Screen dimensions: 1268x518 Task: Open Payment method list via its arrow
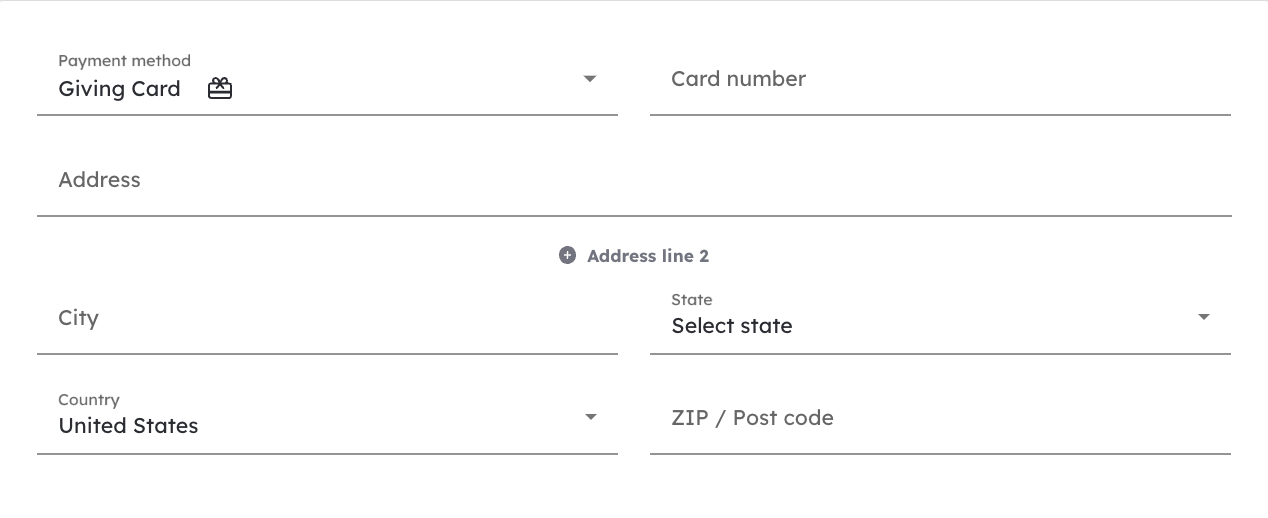(590, 78)
